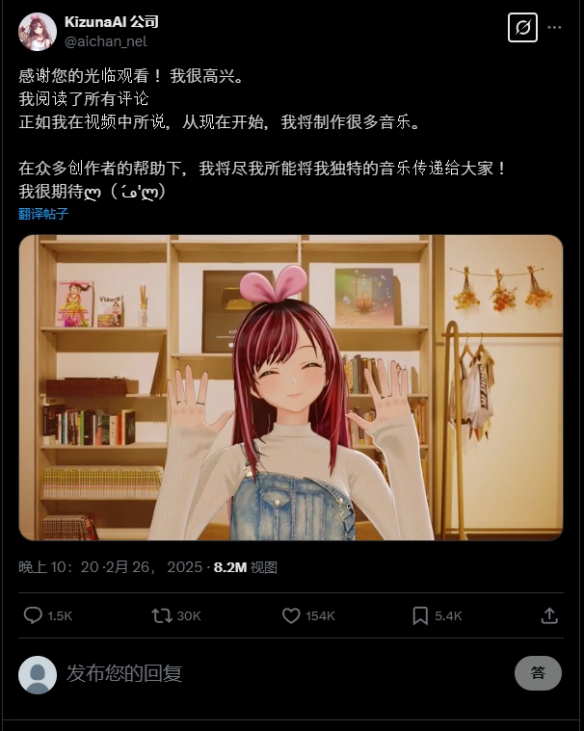The height and width of the screenshot is (731, 584).
Task: Open the KizunaAI 公司 display name
Action: (111, 21)
